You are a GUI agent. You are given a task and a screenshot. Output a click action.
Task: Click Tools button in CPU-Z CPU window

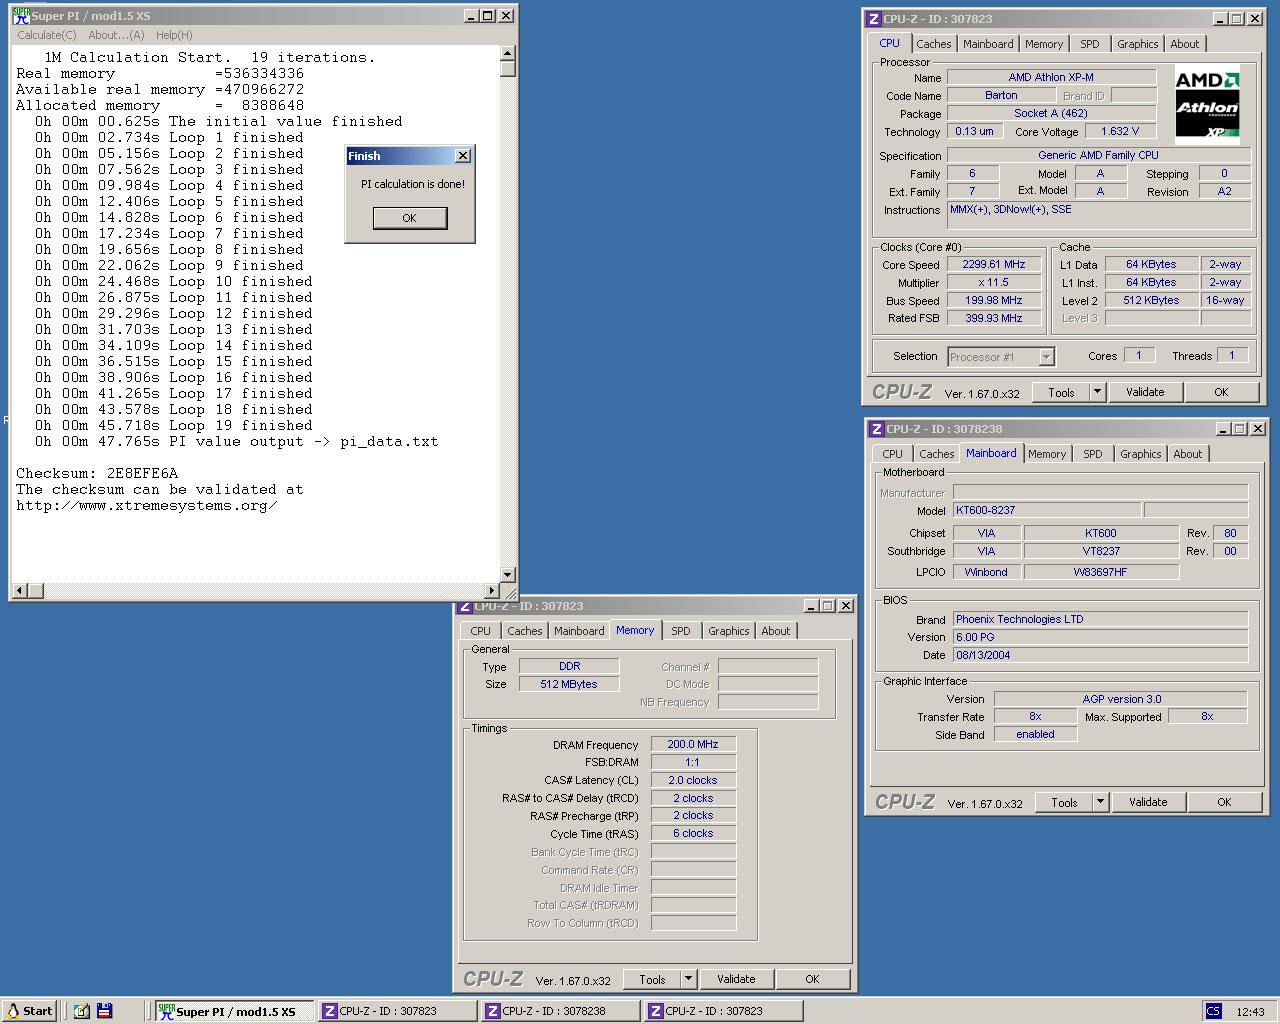1061,392
